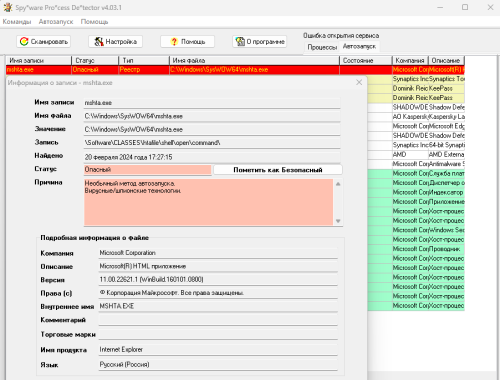The height and width of the screenshot is (380, 500).
Task: Click the Язык field Русский (Россия)
Action: 218,365
